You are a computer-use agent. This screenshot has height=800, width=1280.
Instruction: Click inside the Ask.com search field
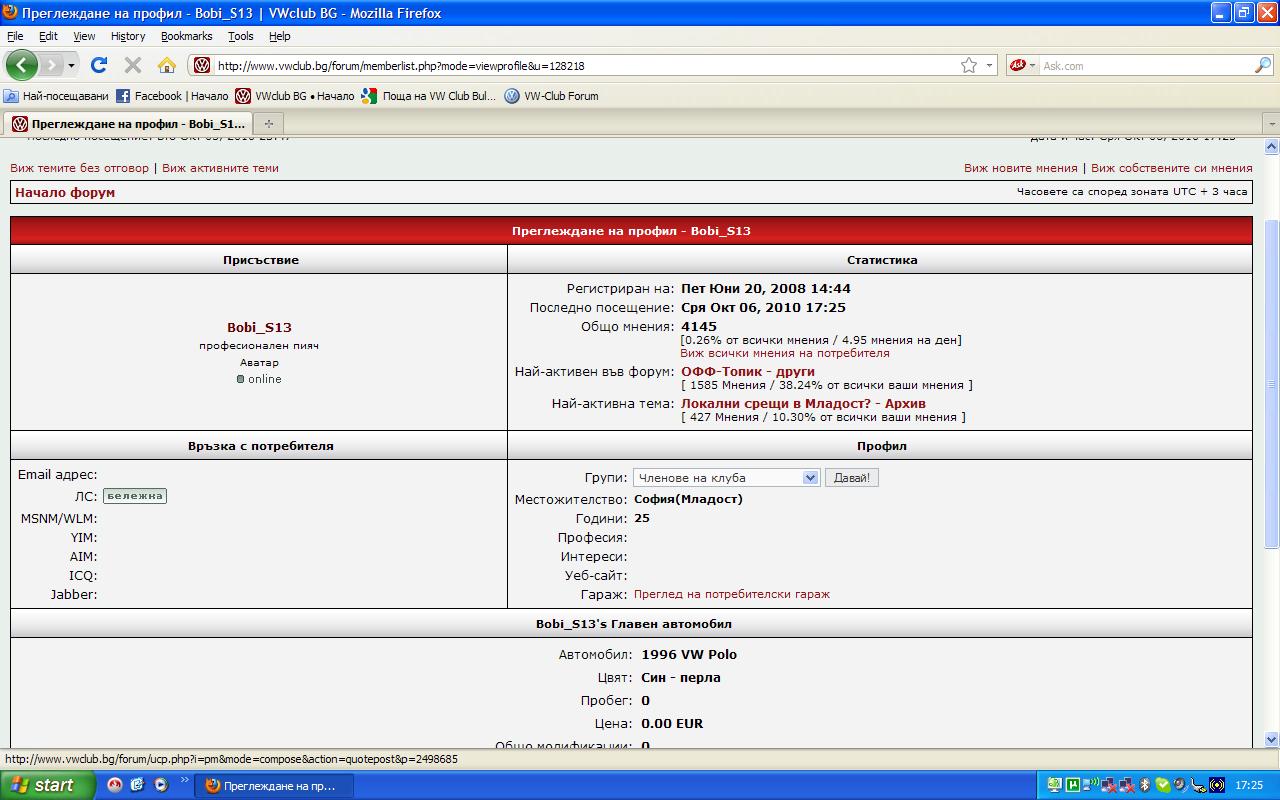1143,65
